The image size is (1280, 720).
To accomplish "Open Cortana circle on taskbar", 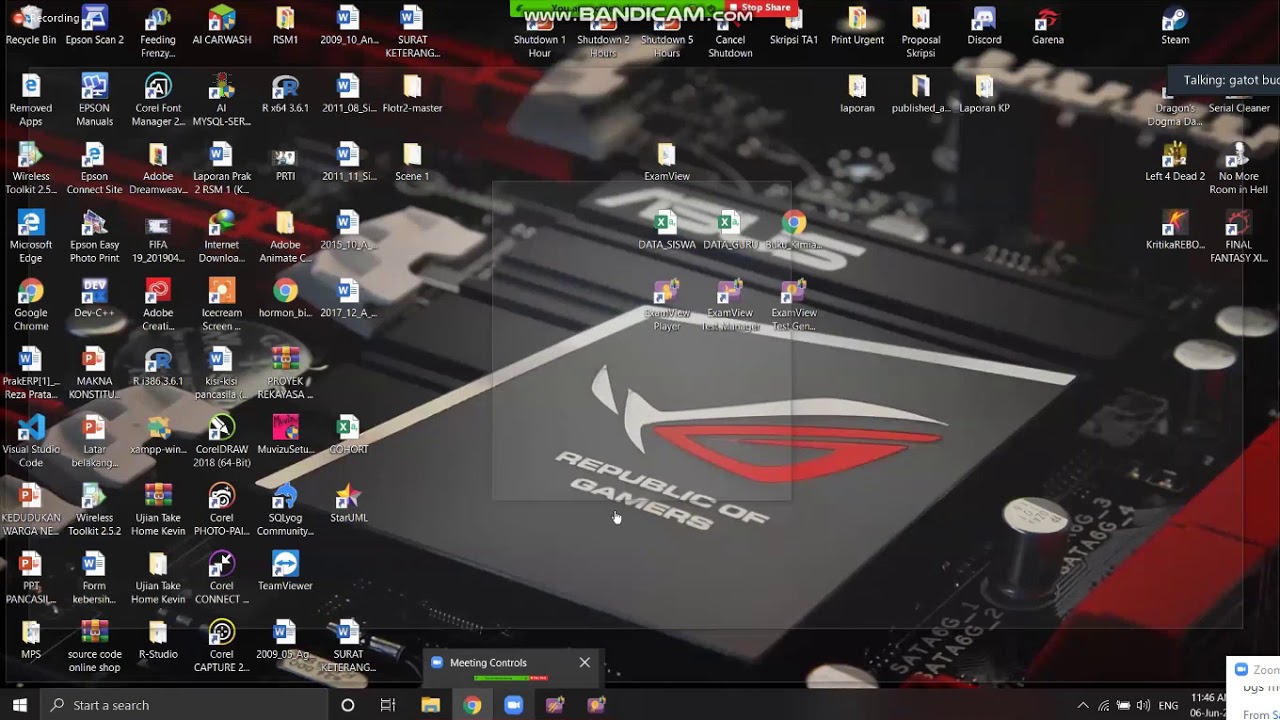I will (347, 705).
